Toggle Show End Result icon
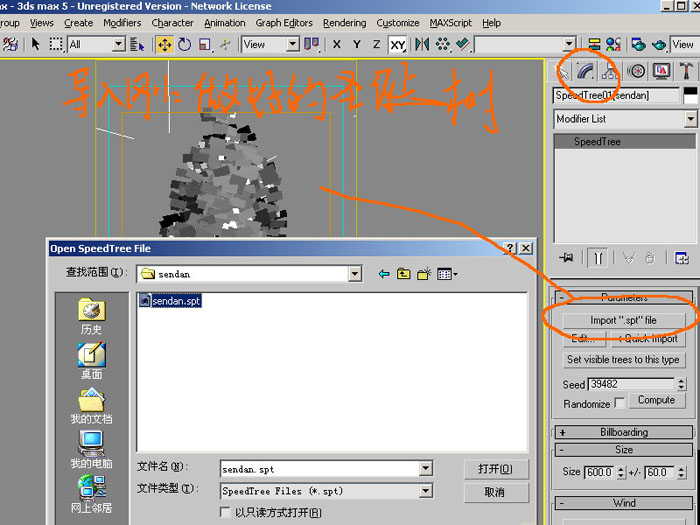 click(598, 258)
